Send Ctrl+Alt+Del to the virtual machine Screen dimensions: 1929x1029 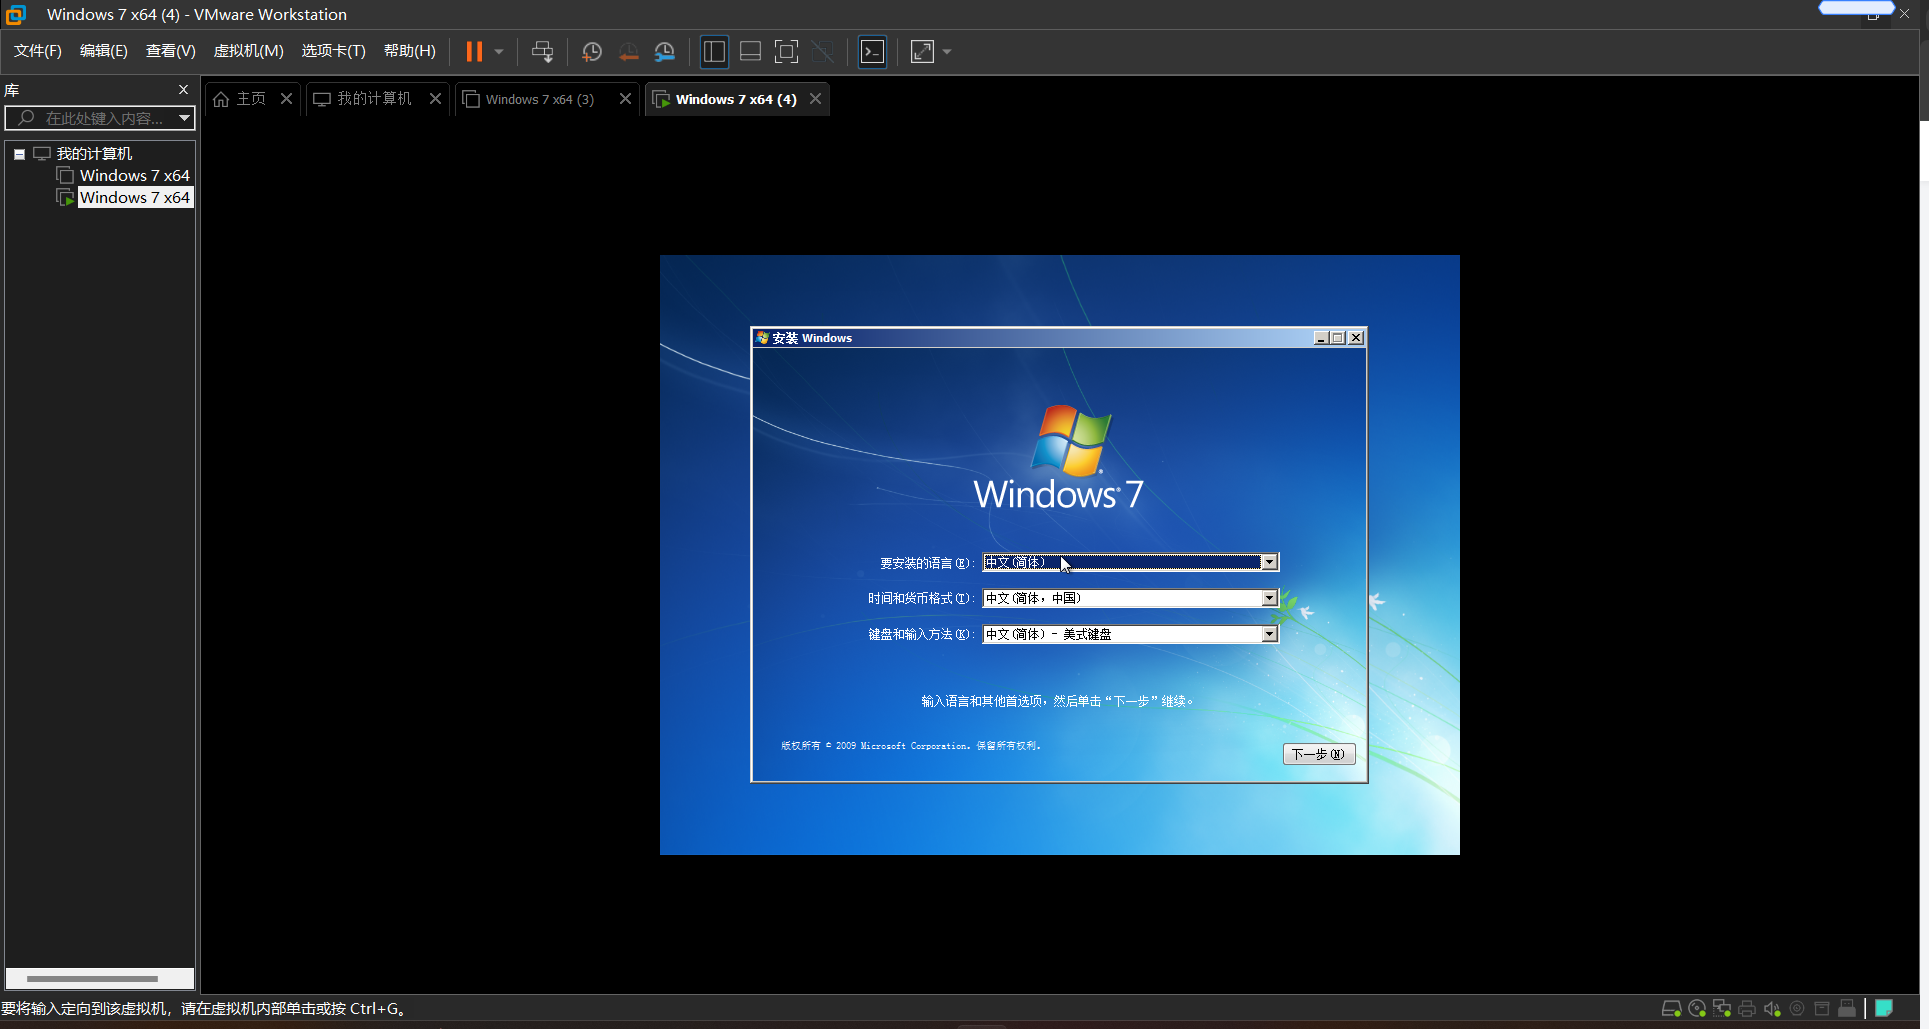[x=543, y=51]
